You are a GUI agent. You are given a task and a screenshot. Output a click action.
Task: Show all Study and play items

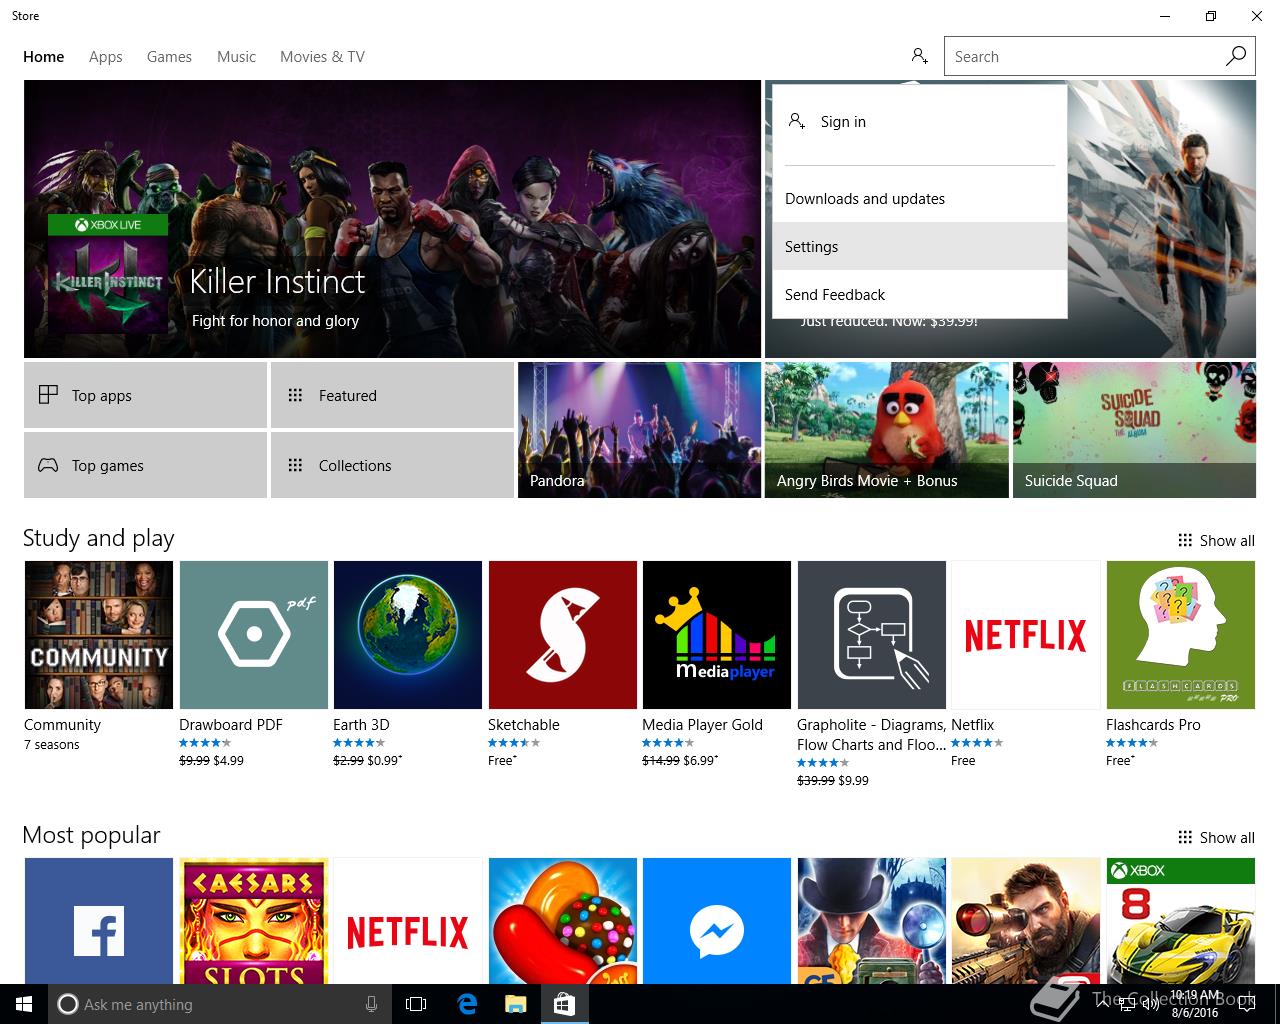(x=1216, y=540)
